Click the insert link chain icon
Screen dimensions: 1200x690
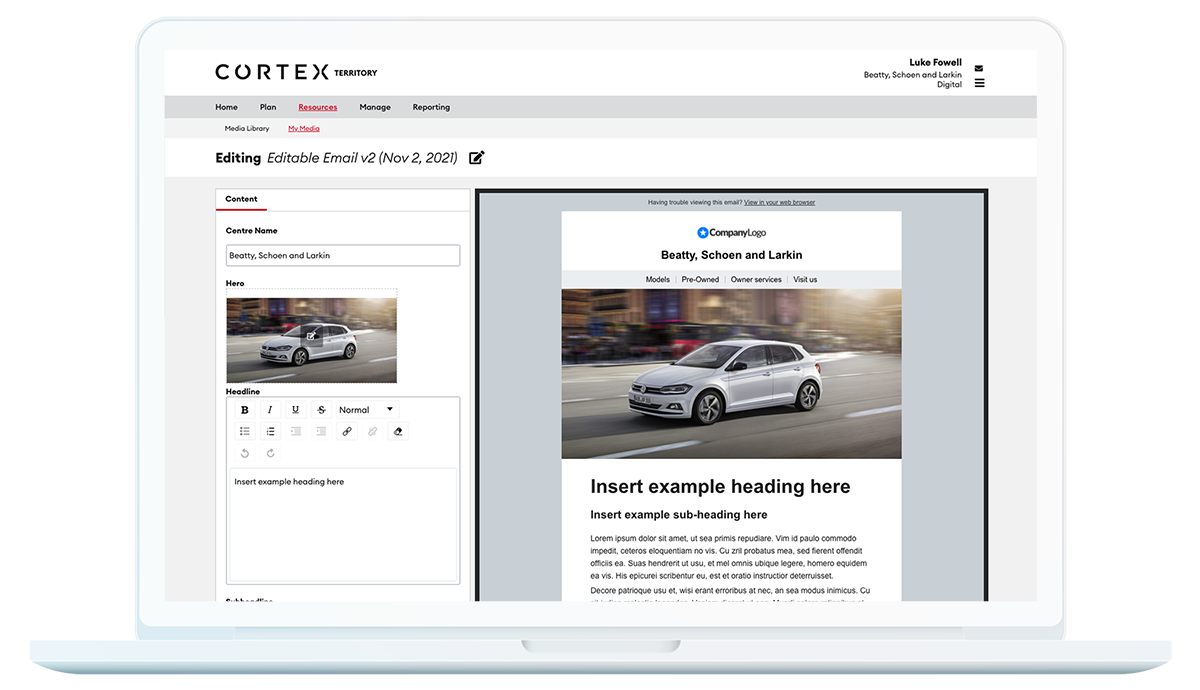point(347,432)
